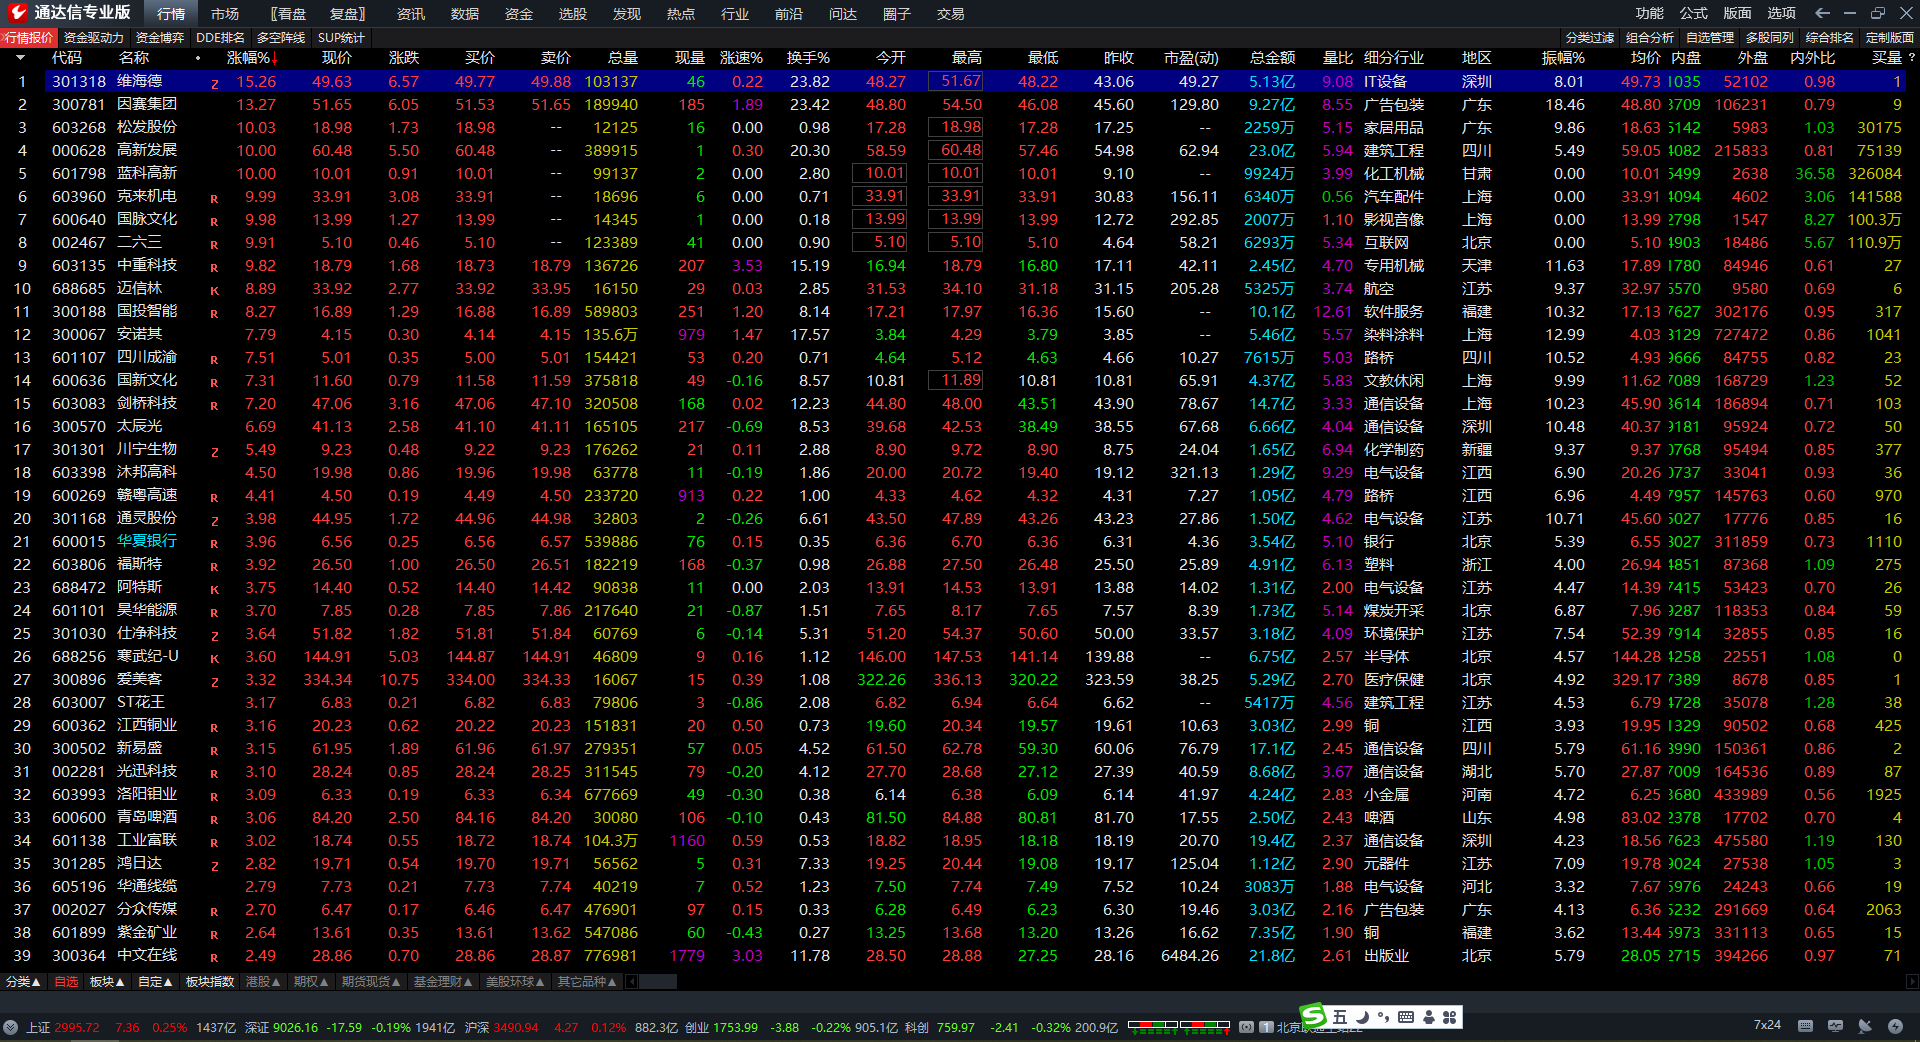Click the Sogou S logo on the input bar

tap(1313, 1016)
